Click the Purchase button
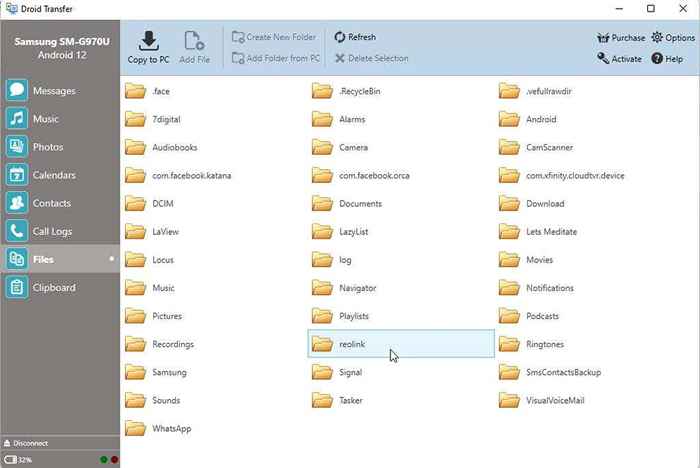The width and height of the screenshot is (700, 468). pyautogui.click(x=621, y=38)
